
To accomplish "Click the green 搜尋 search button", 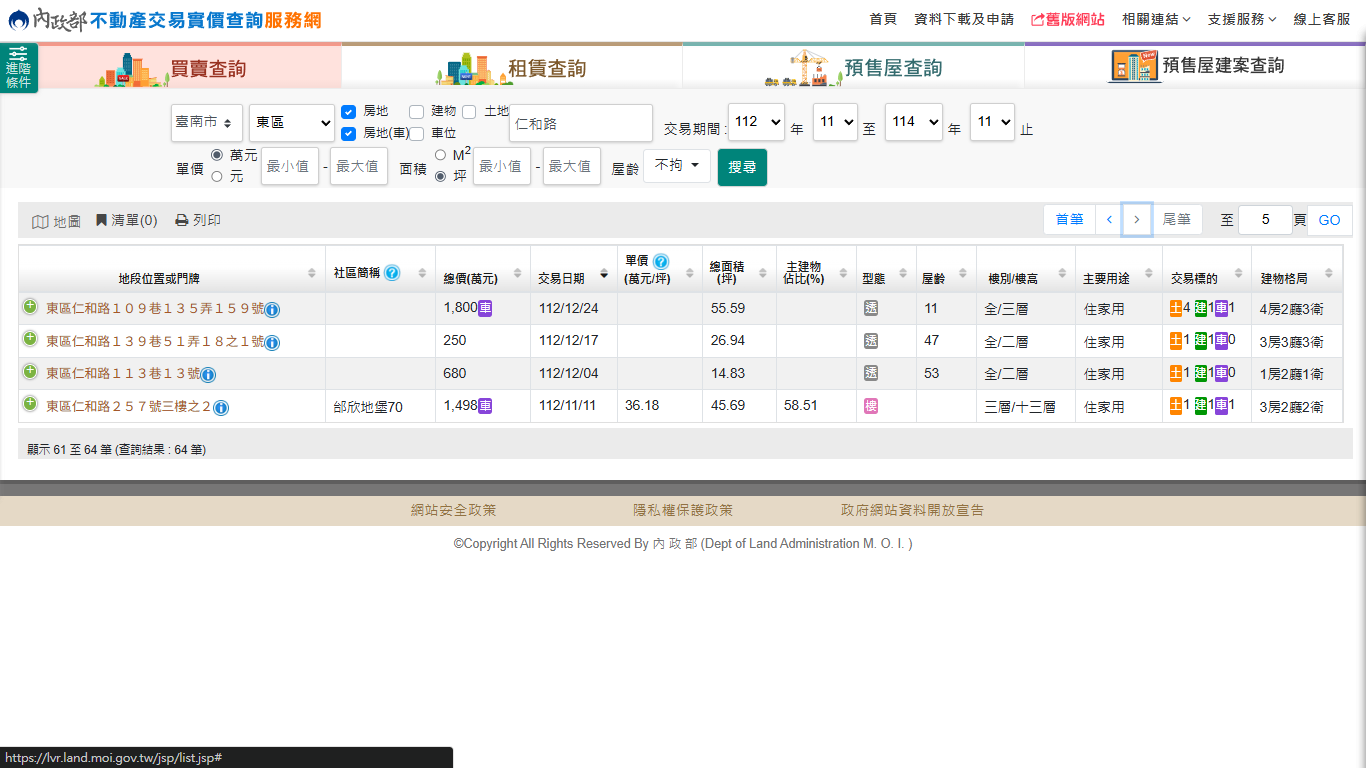I will 742,167.
